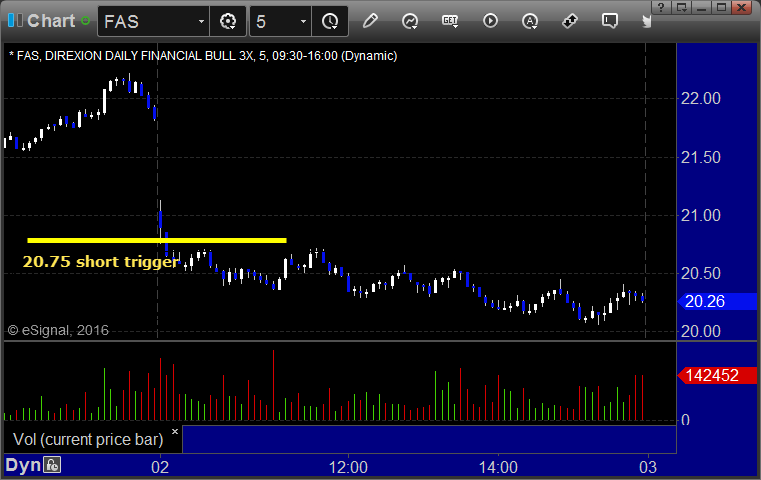Close the Vol study label
The height and width of the screenshot is (480, 761).
[175, 431]
